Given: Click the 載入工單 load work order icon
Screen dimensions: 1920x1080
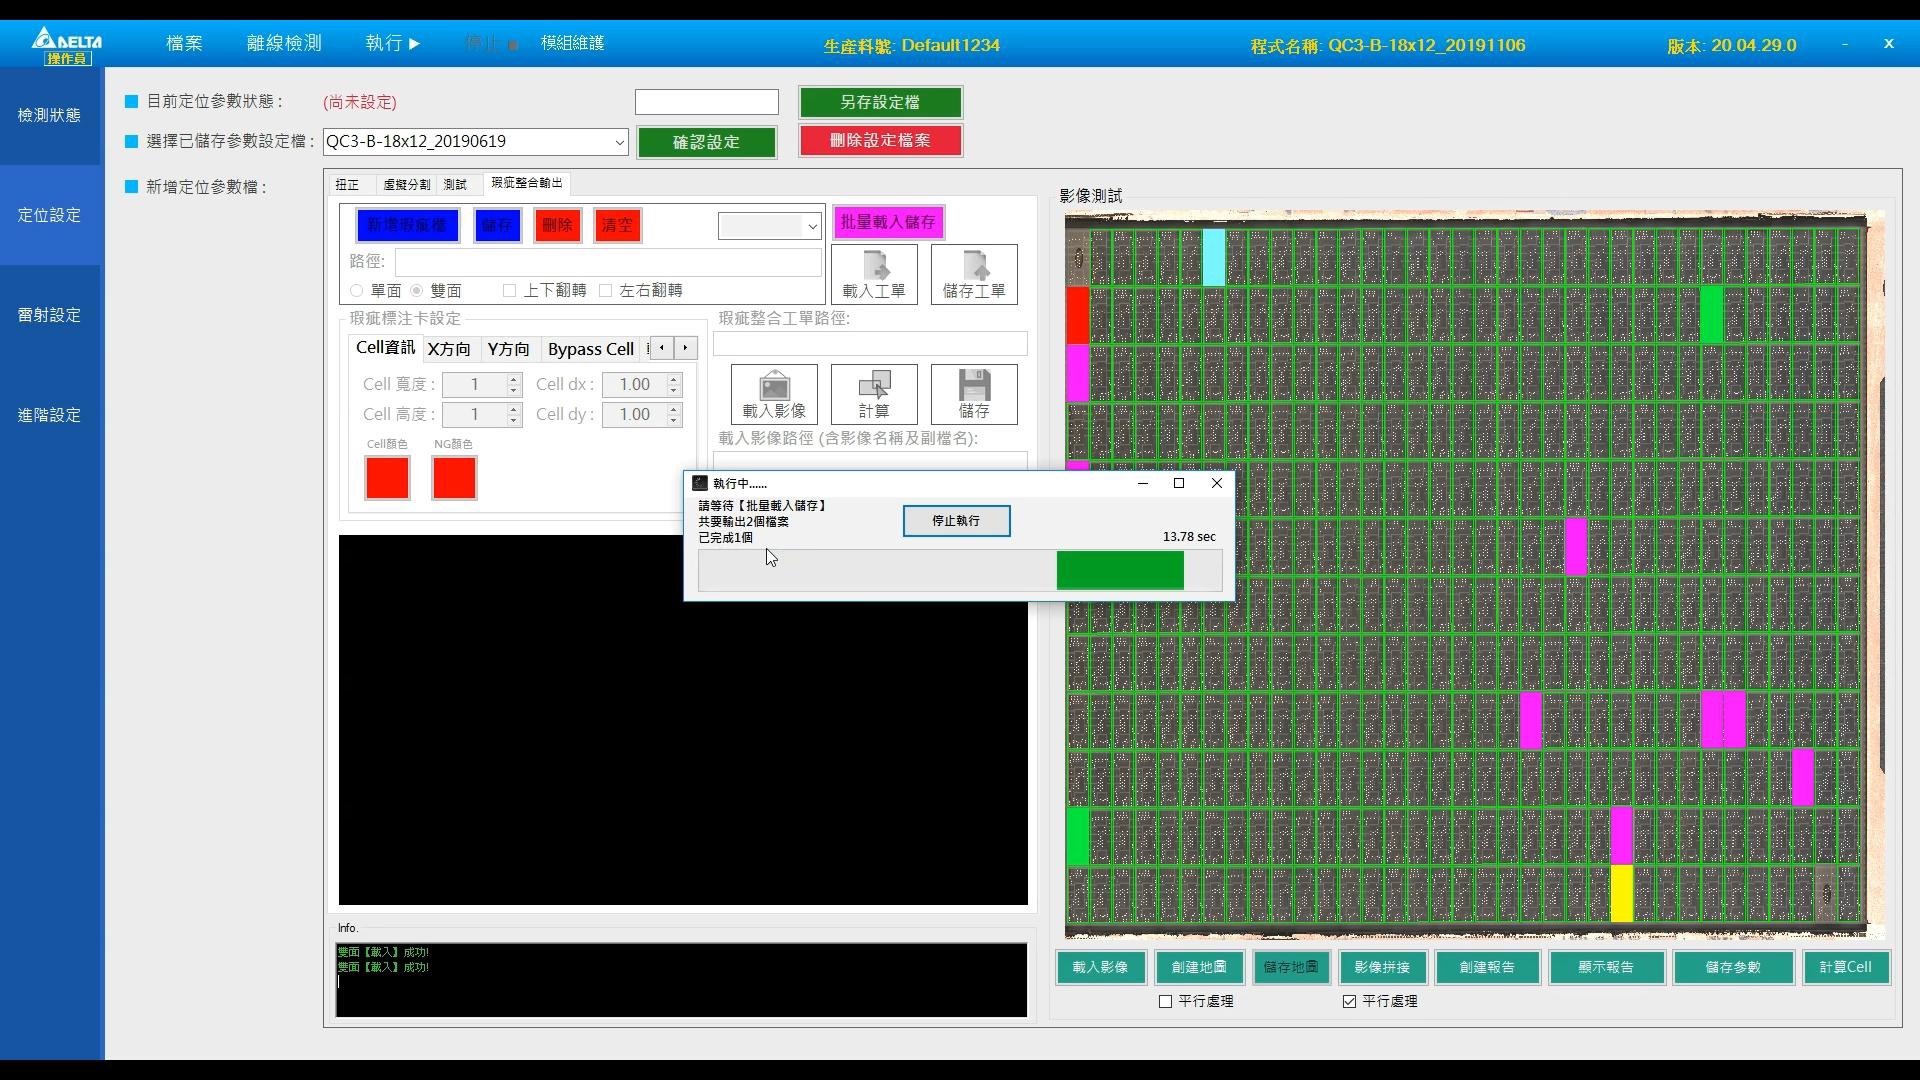Looking at the screenshot, I should 874,273.
